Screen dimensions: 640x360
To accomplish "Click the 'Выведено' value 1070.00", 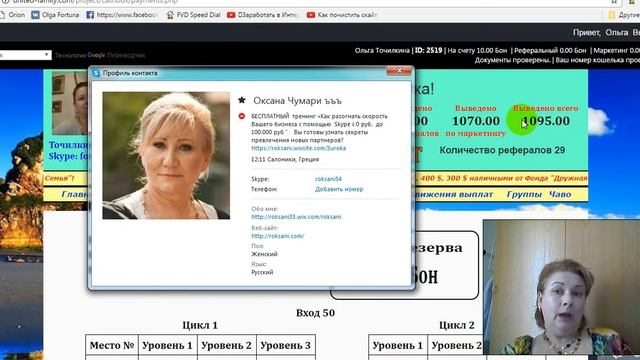I will coord(476,121).
